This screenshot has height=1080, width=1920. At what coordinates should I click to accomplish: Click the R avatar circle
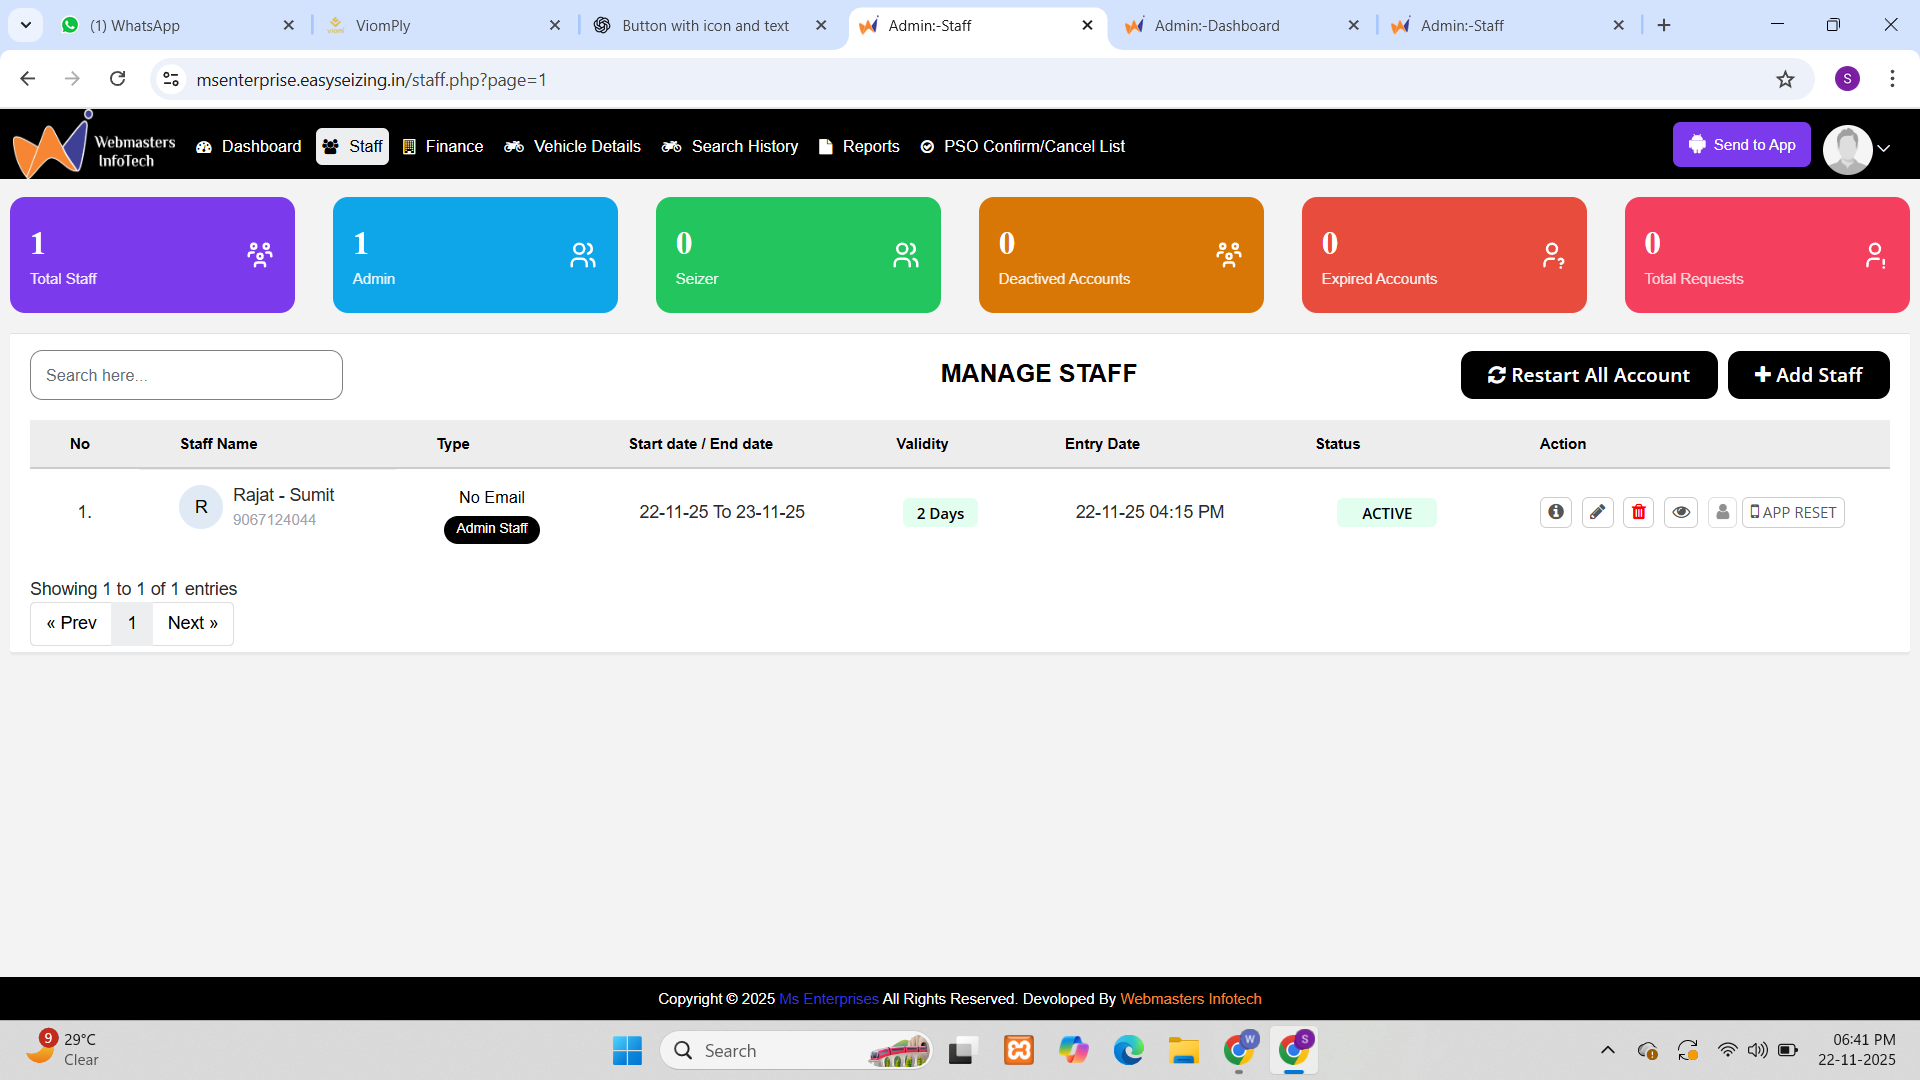(201, 507)
